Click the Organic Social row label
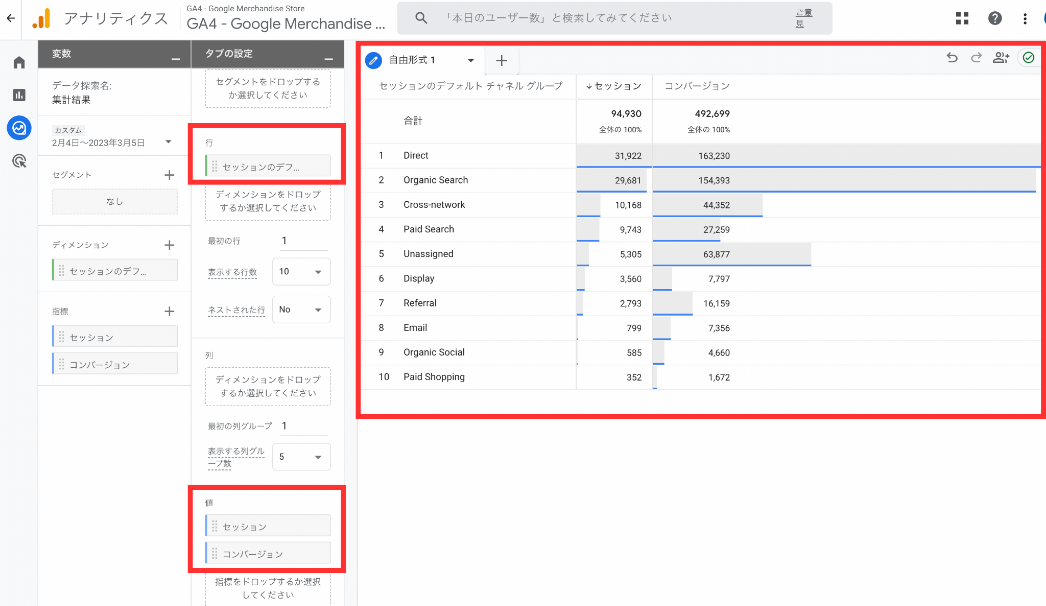The height and width of the screenshot is (606, 1046). click(434, 352)
